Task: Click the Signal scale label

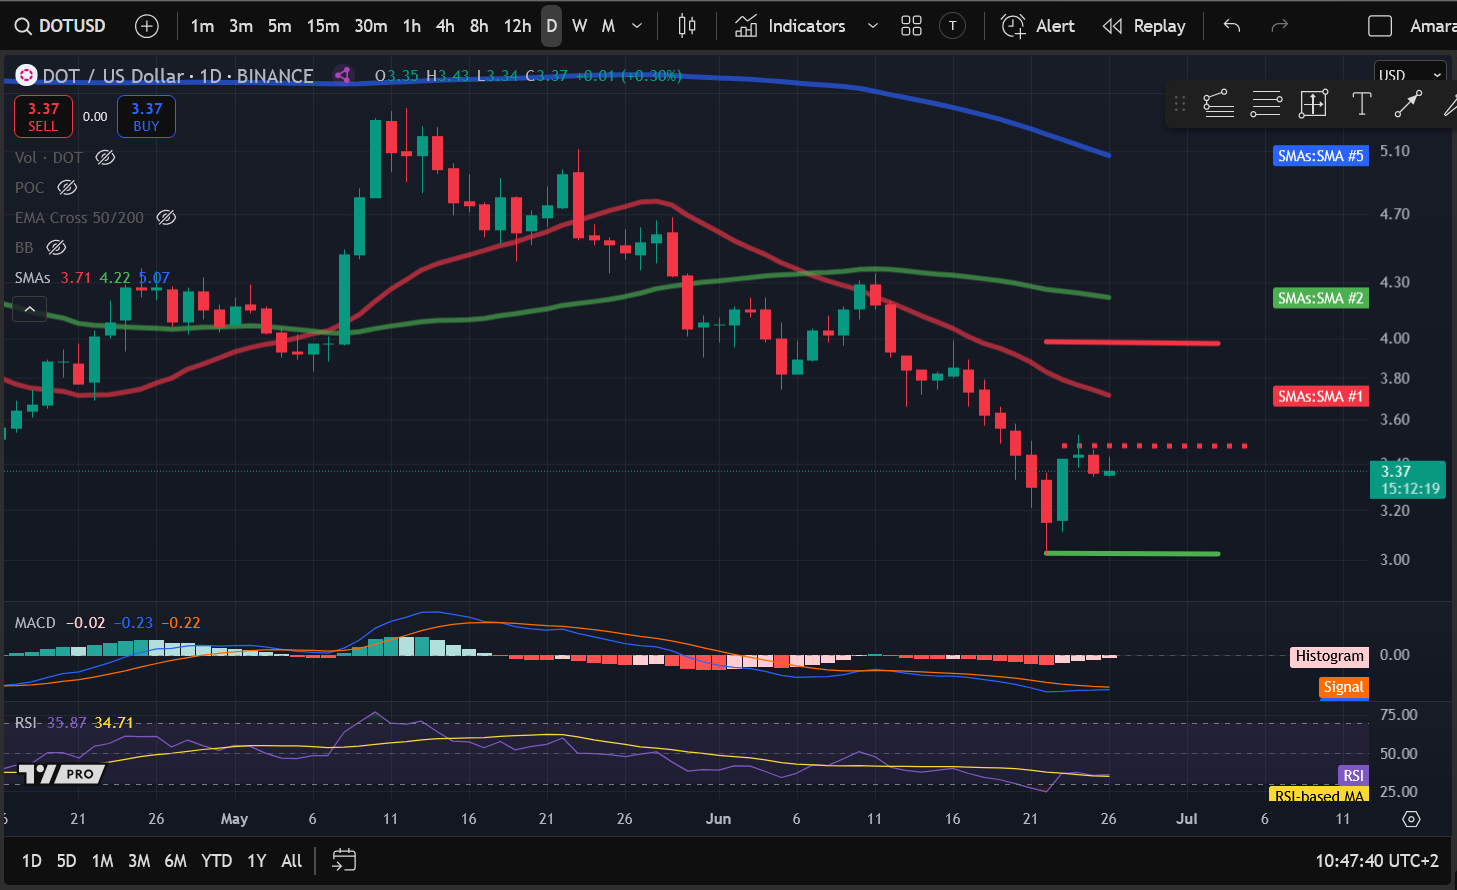Action: pyautogui.click(x=1343, y=687)
